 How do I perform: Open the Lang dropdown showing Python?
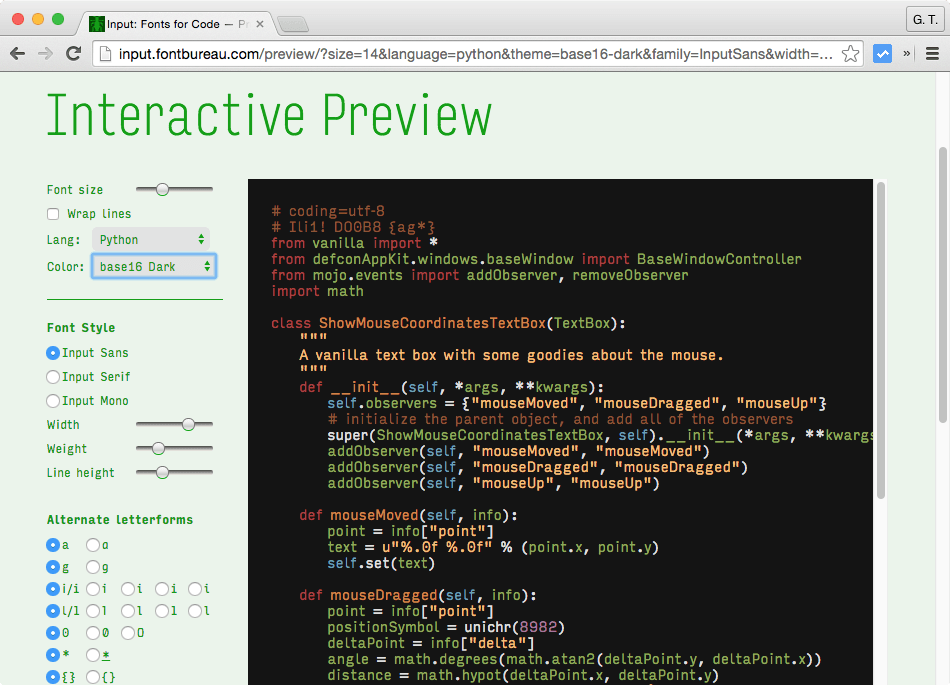click(151, 240)
